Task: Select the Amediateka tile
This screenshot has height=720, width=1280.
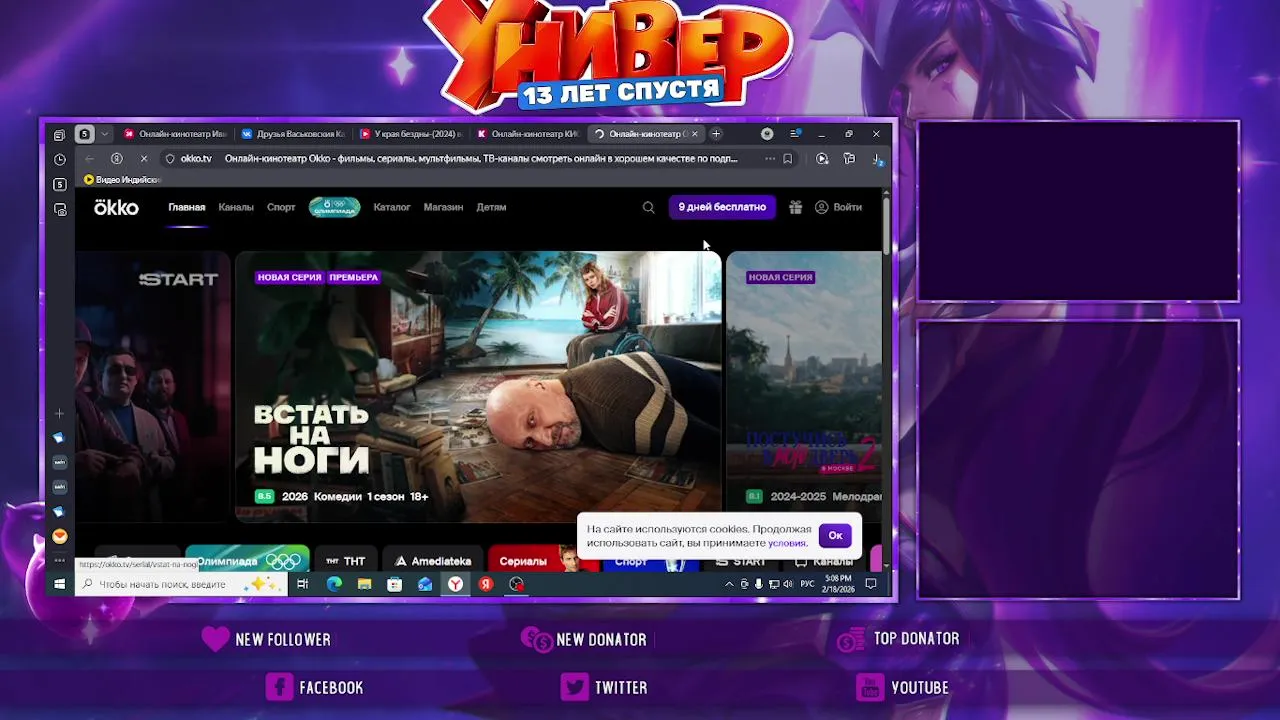Action: point(433,561)
